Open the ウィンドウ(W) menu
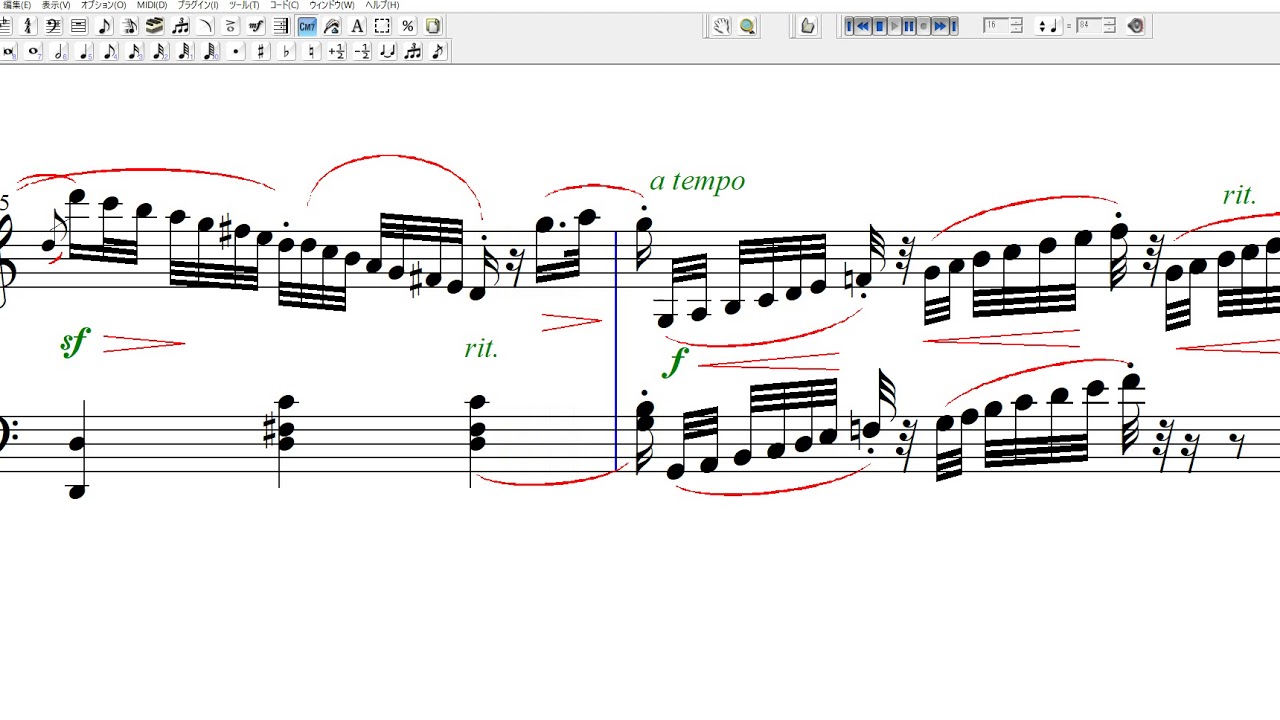Screen dimensions: 1280x720 pyautogui.click(x=331, y=5)
